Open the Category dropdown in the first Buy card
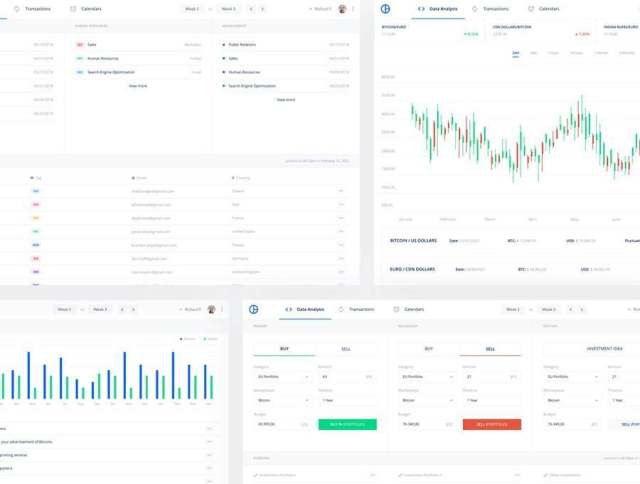640x484 pixels. click(283, 377)
